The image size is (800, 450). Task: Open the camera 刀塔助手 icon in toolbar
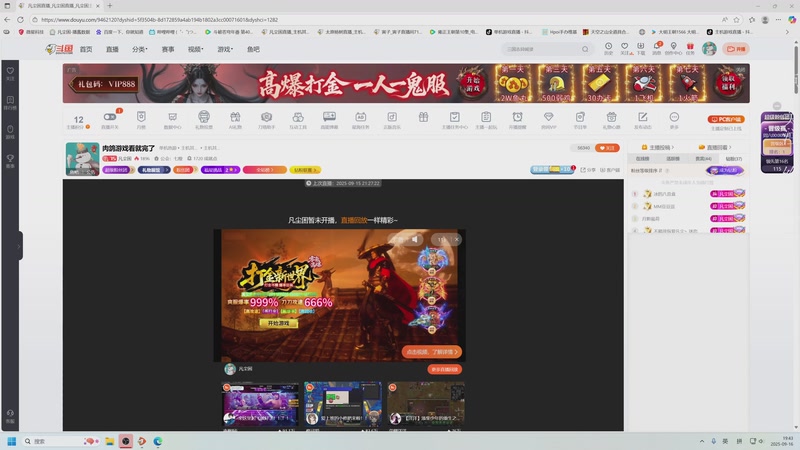[x=266, y=120]
